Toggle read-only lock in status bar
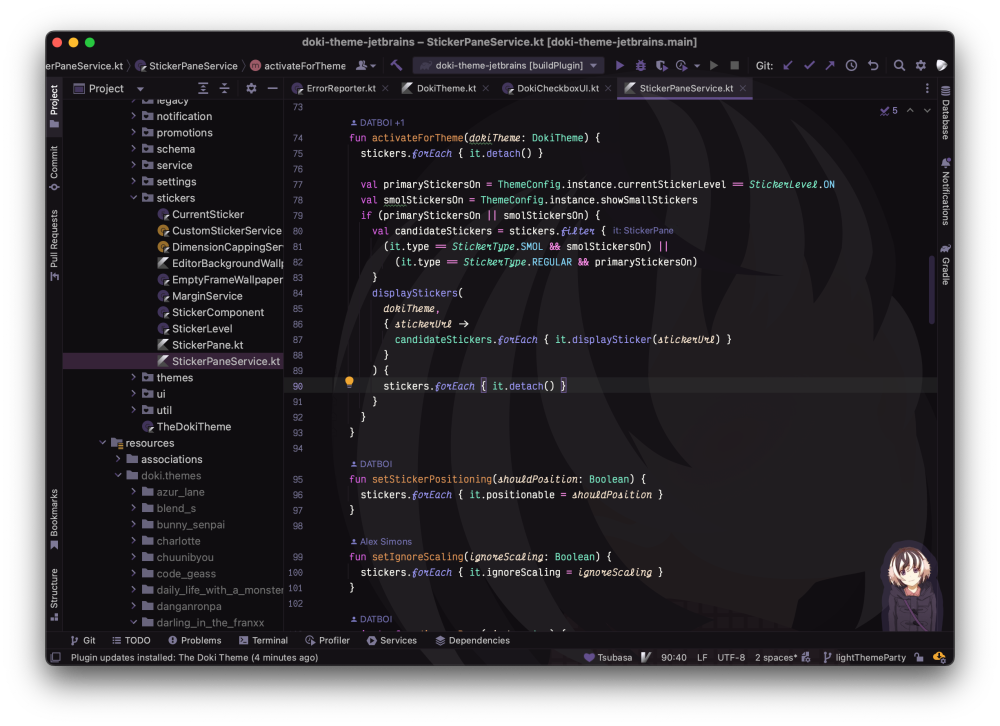Screen dimensions: 1000x726 [x=918, y=657]
